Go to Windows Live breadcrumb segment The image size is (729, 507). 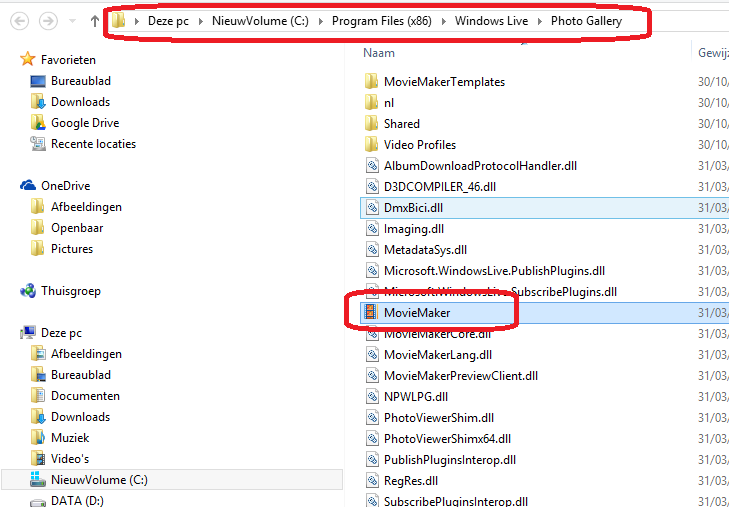(x=491, y=21)
